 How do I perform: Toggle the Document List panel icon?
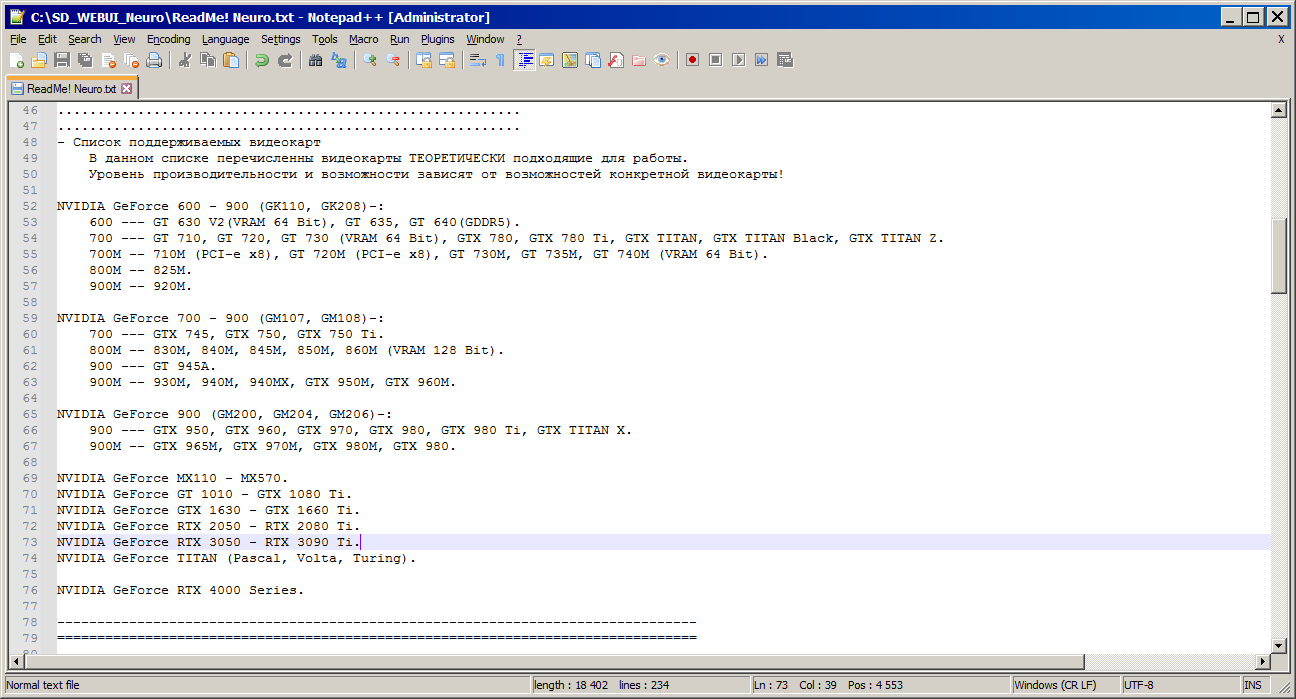[x=593, y=60]
